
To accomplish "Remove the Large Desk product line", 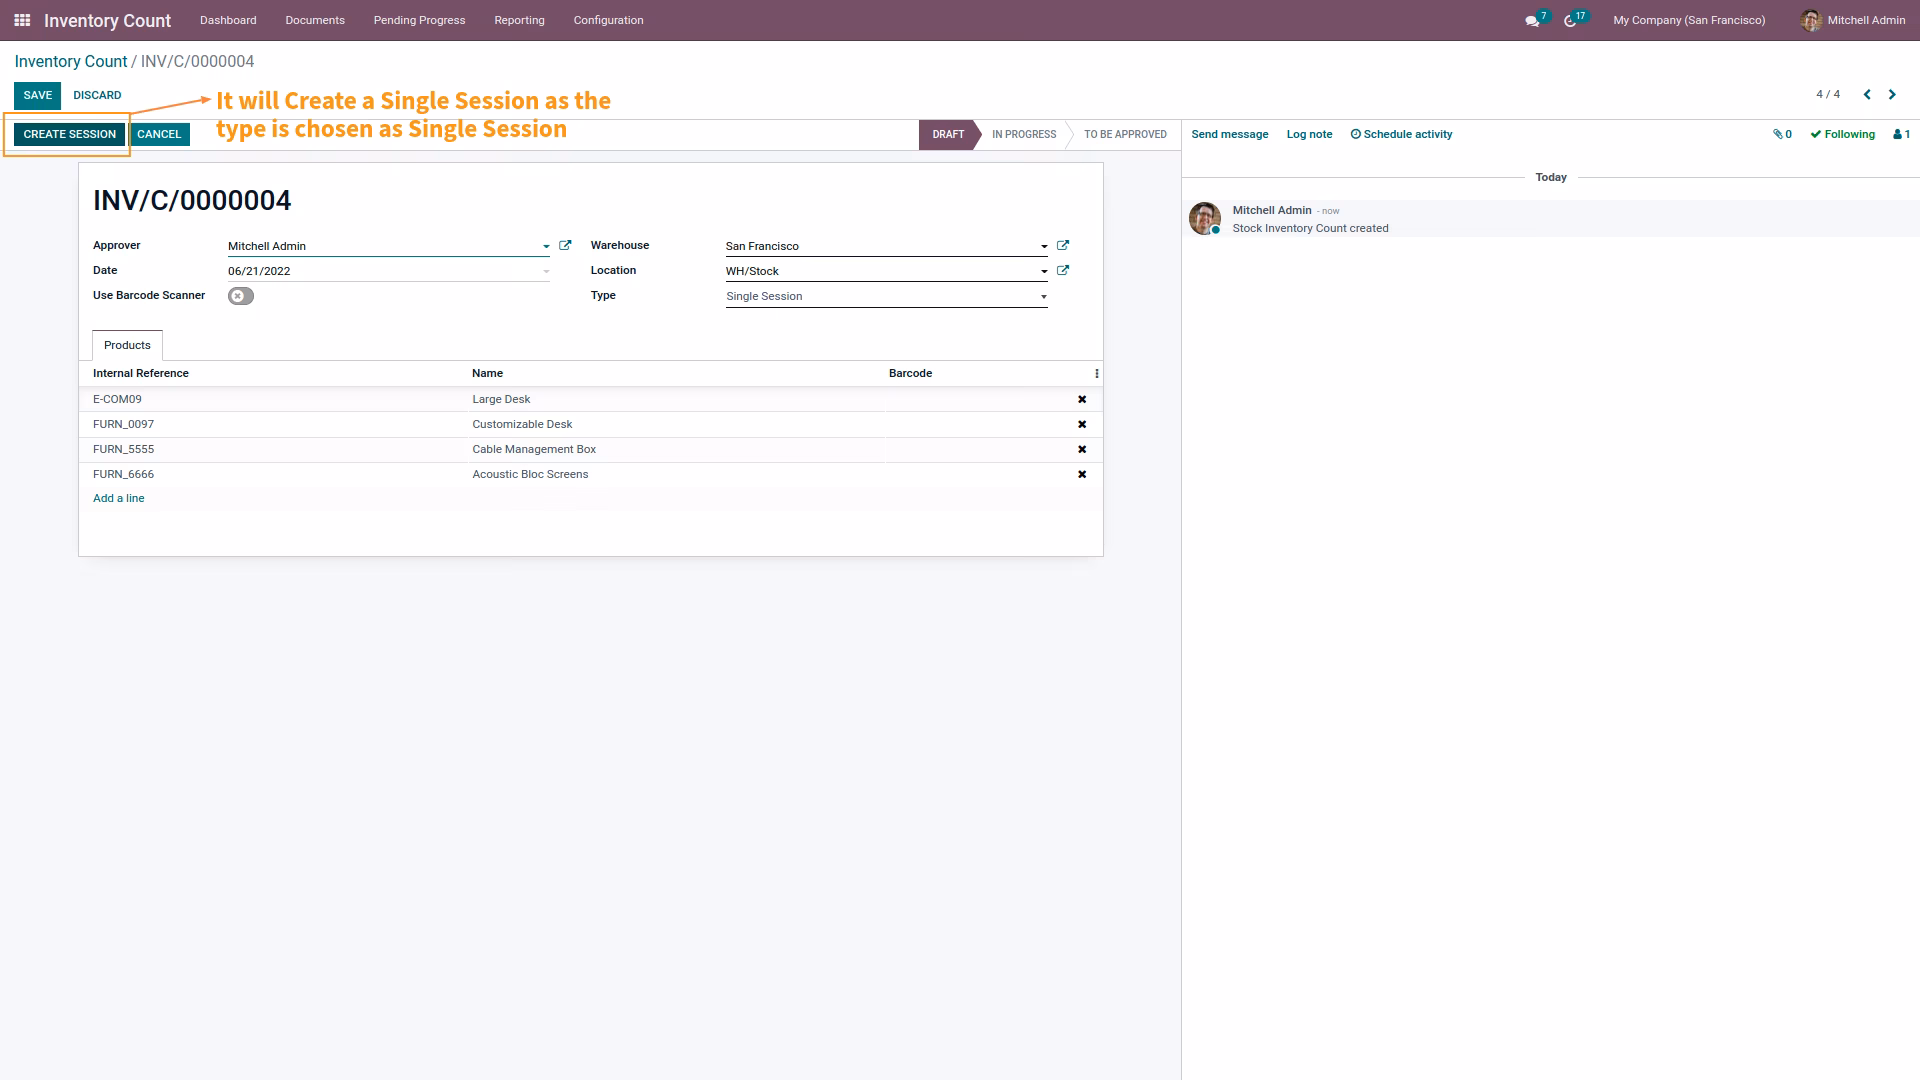I will coord(1082,399).
